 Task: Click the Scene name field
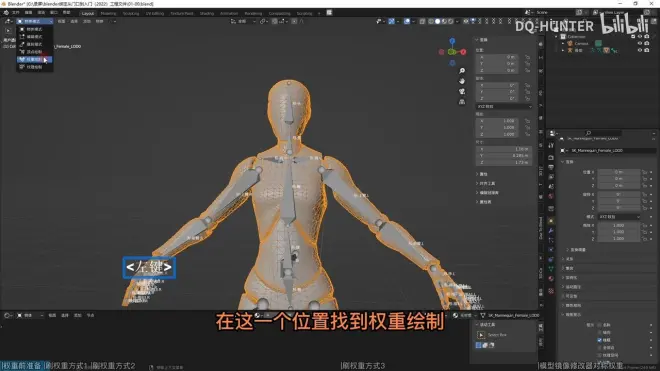click(554, 12)
